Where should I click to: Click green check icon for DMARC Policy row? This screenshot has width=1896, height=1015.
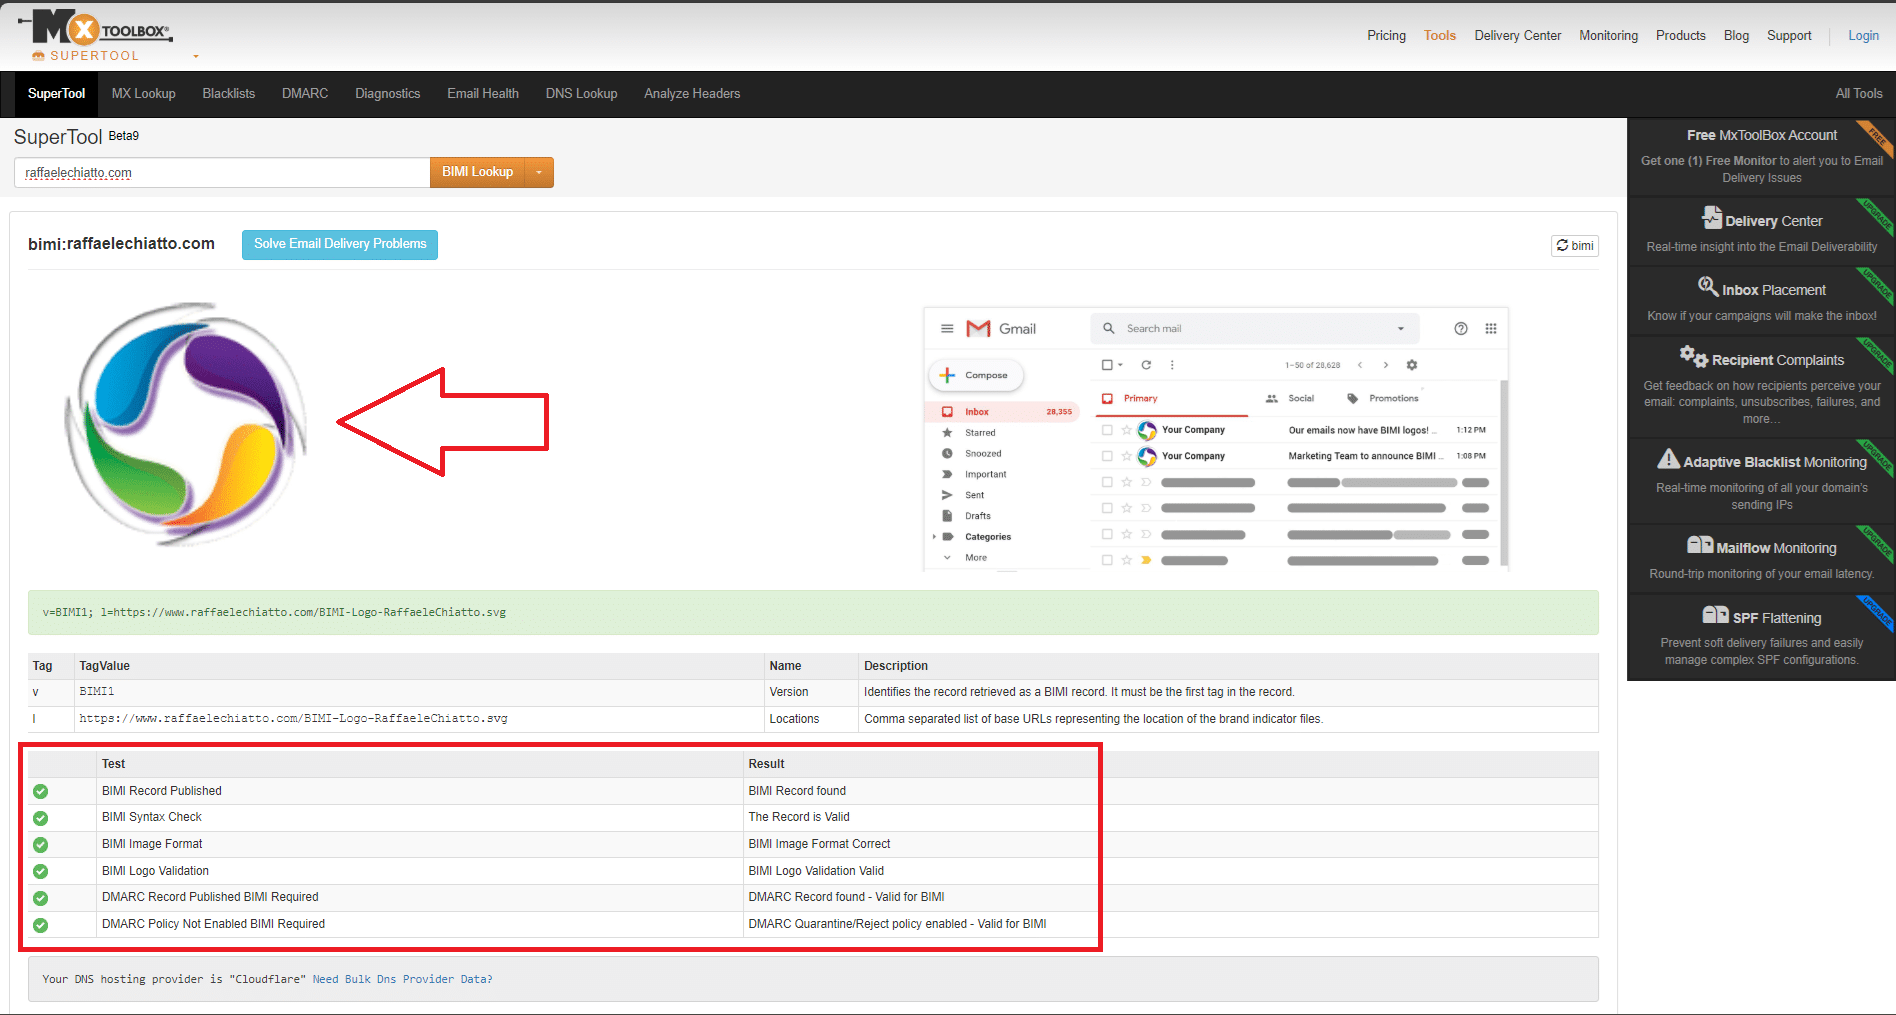(40, 925)
